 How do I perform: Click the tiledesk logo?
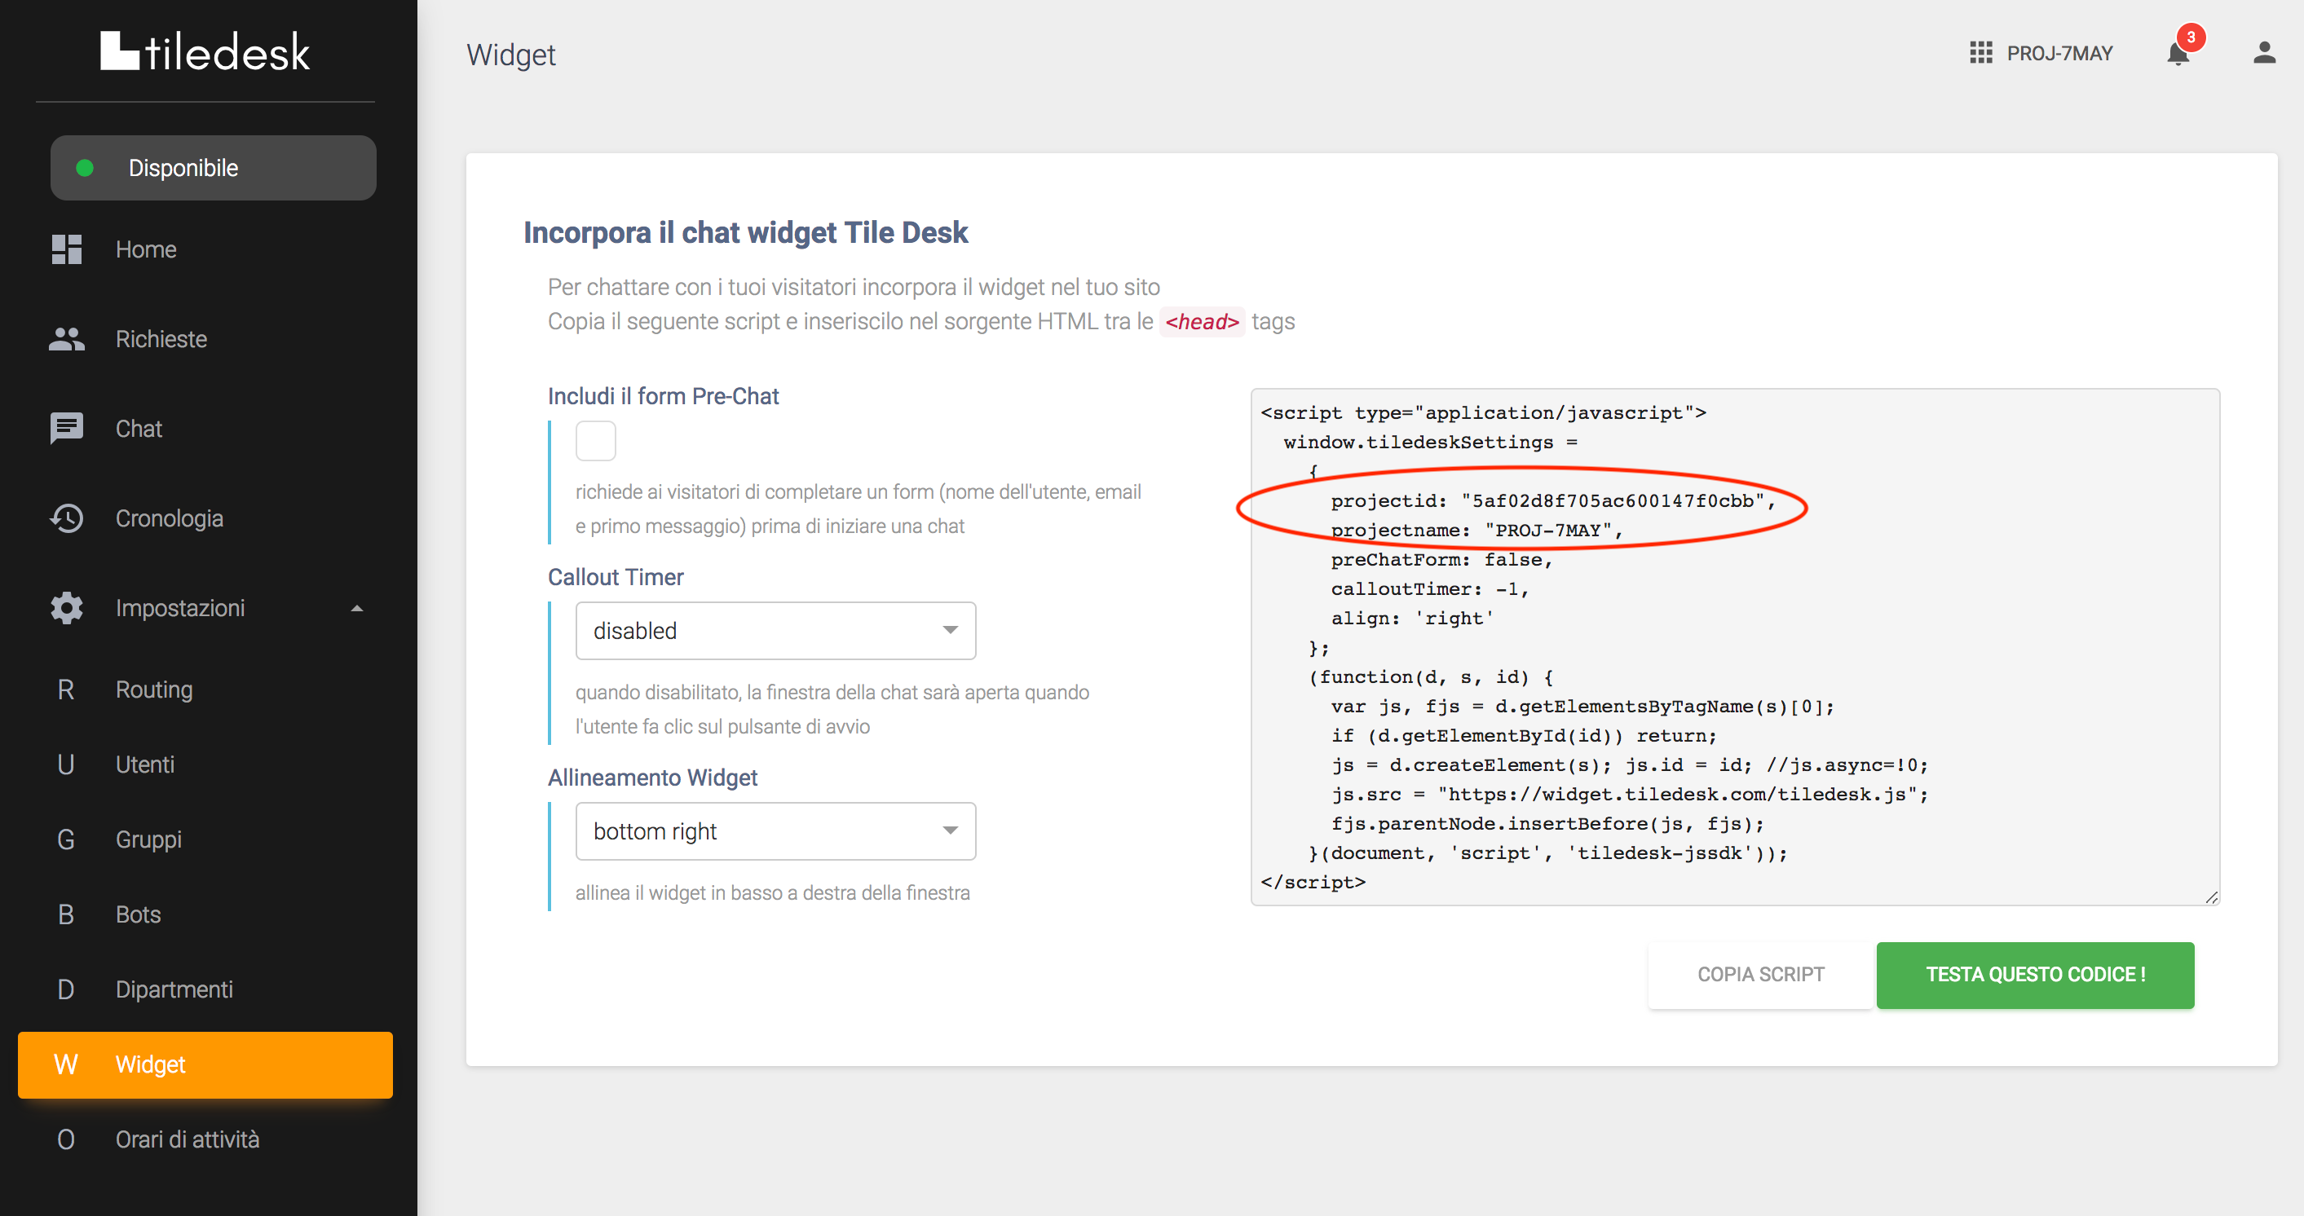pos(205,52)
